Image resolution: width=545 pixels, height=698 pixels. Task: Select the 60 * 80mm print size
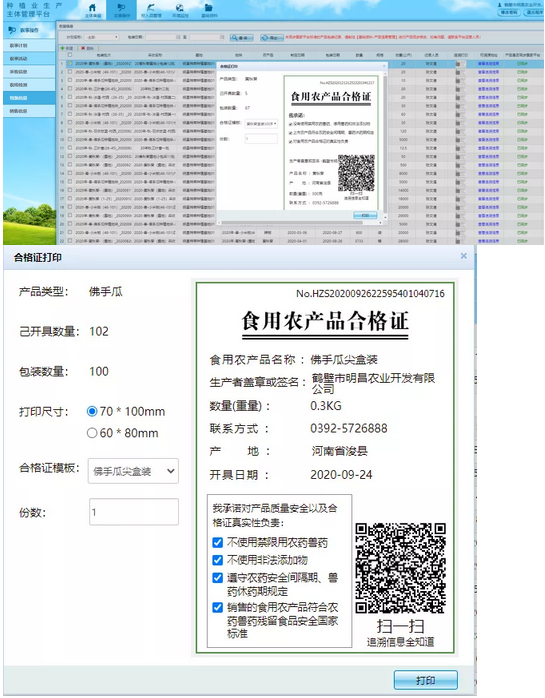point(92,433)
